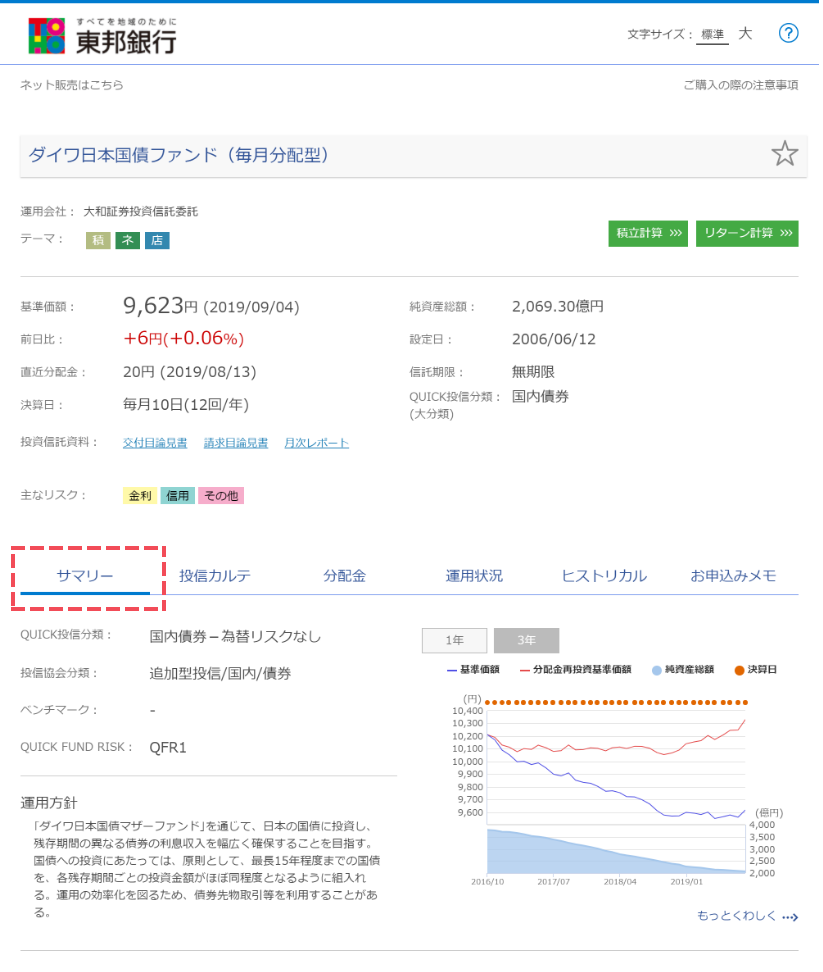Click the リターン計算 button

[x=747, y=233]
